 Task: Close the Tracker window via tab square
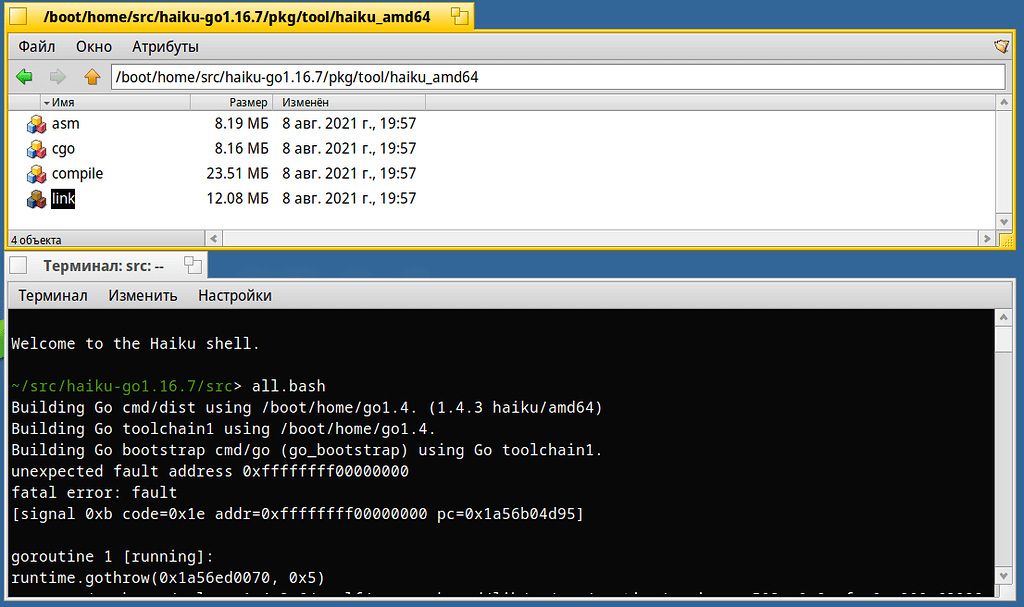point(18,16)
